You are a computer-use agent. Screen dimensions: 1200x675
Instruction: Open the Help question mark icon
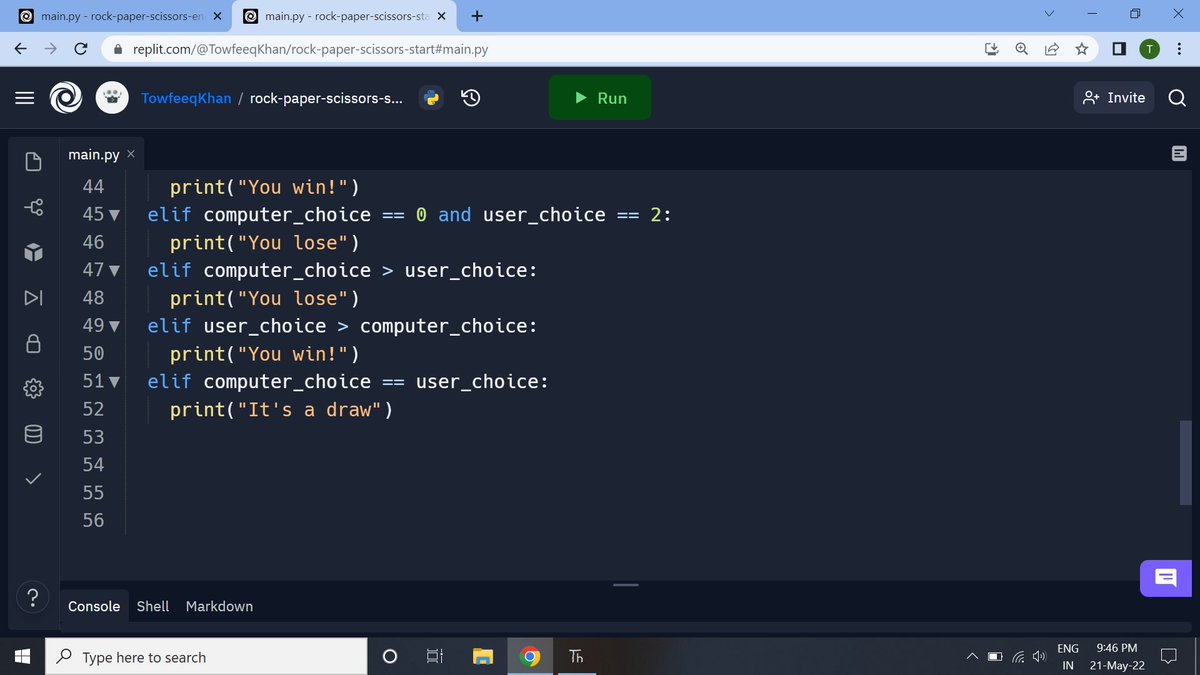click(32, 598)
